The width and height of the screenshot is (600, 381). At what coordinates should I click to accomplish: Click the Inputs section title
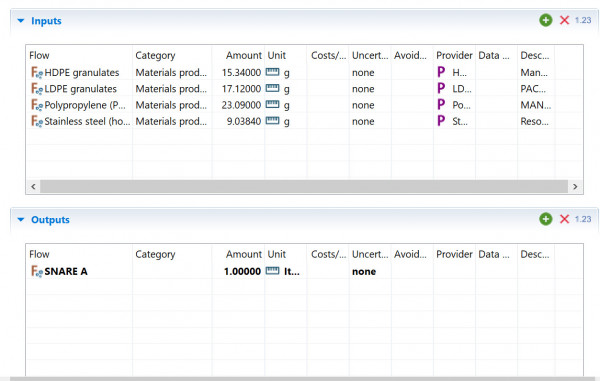(46, 21)
